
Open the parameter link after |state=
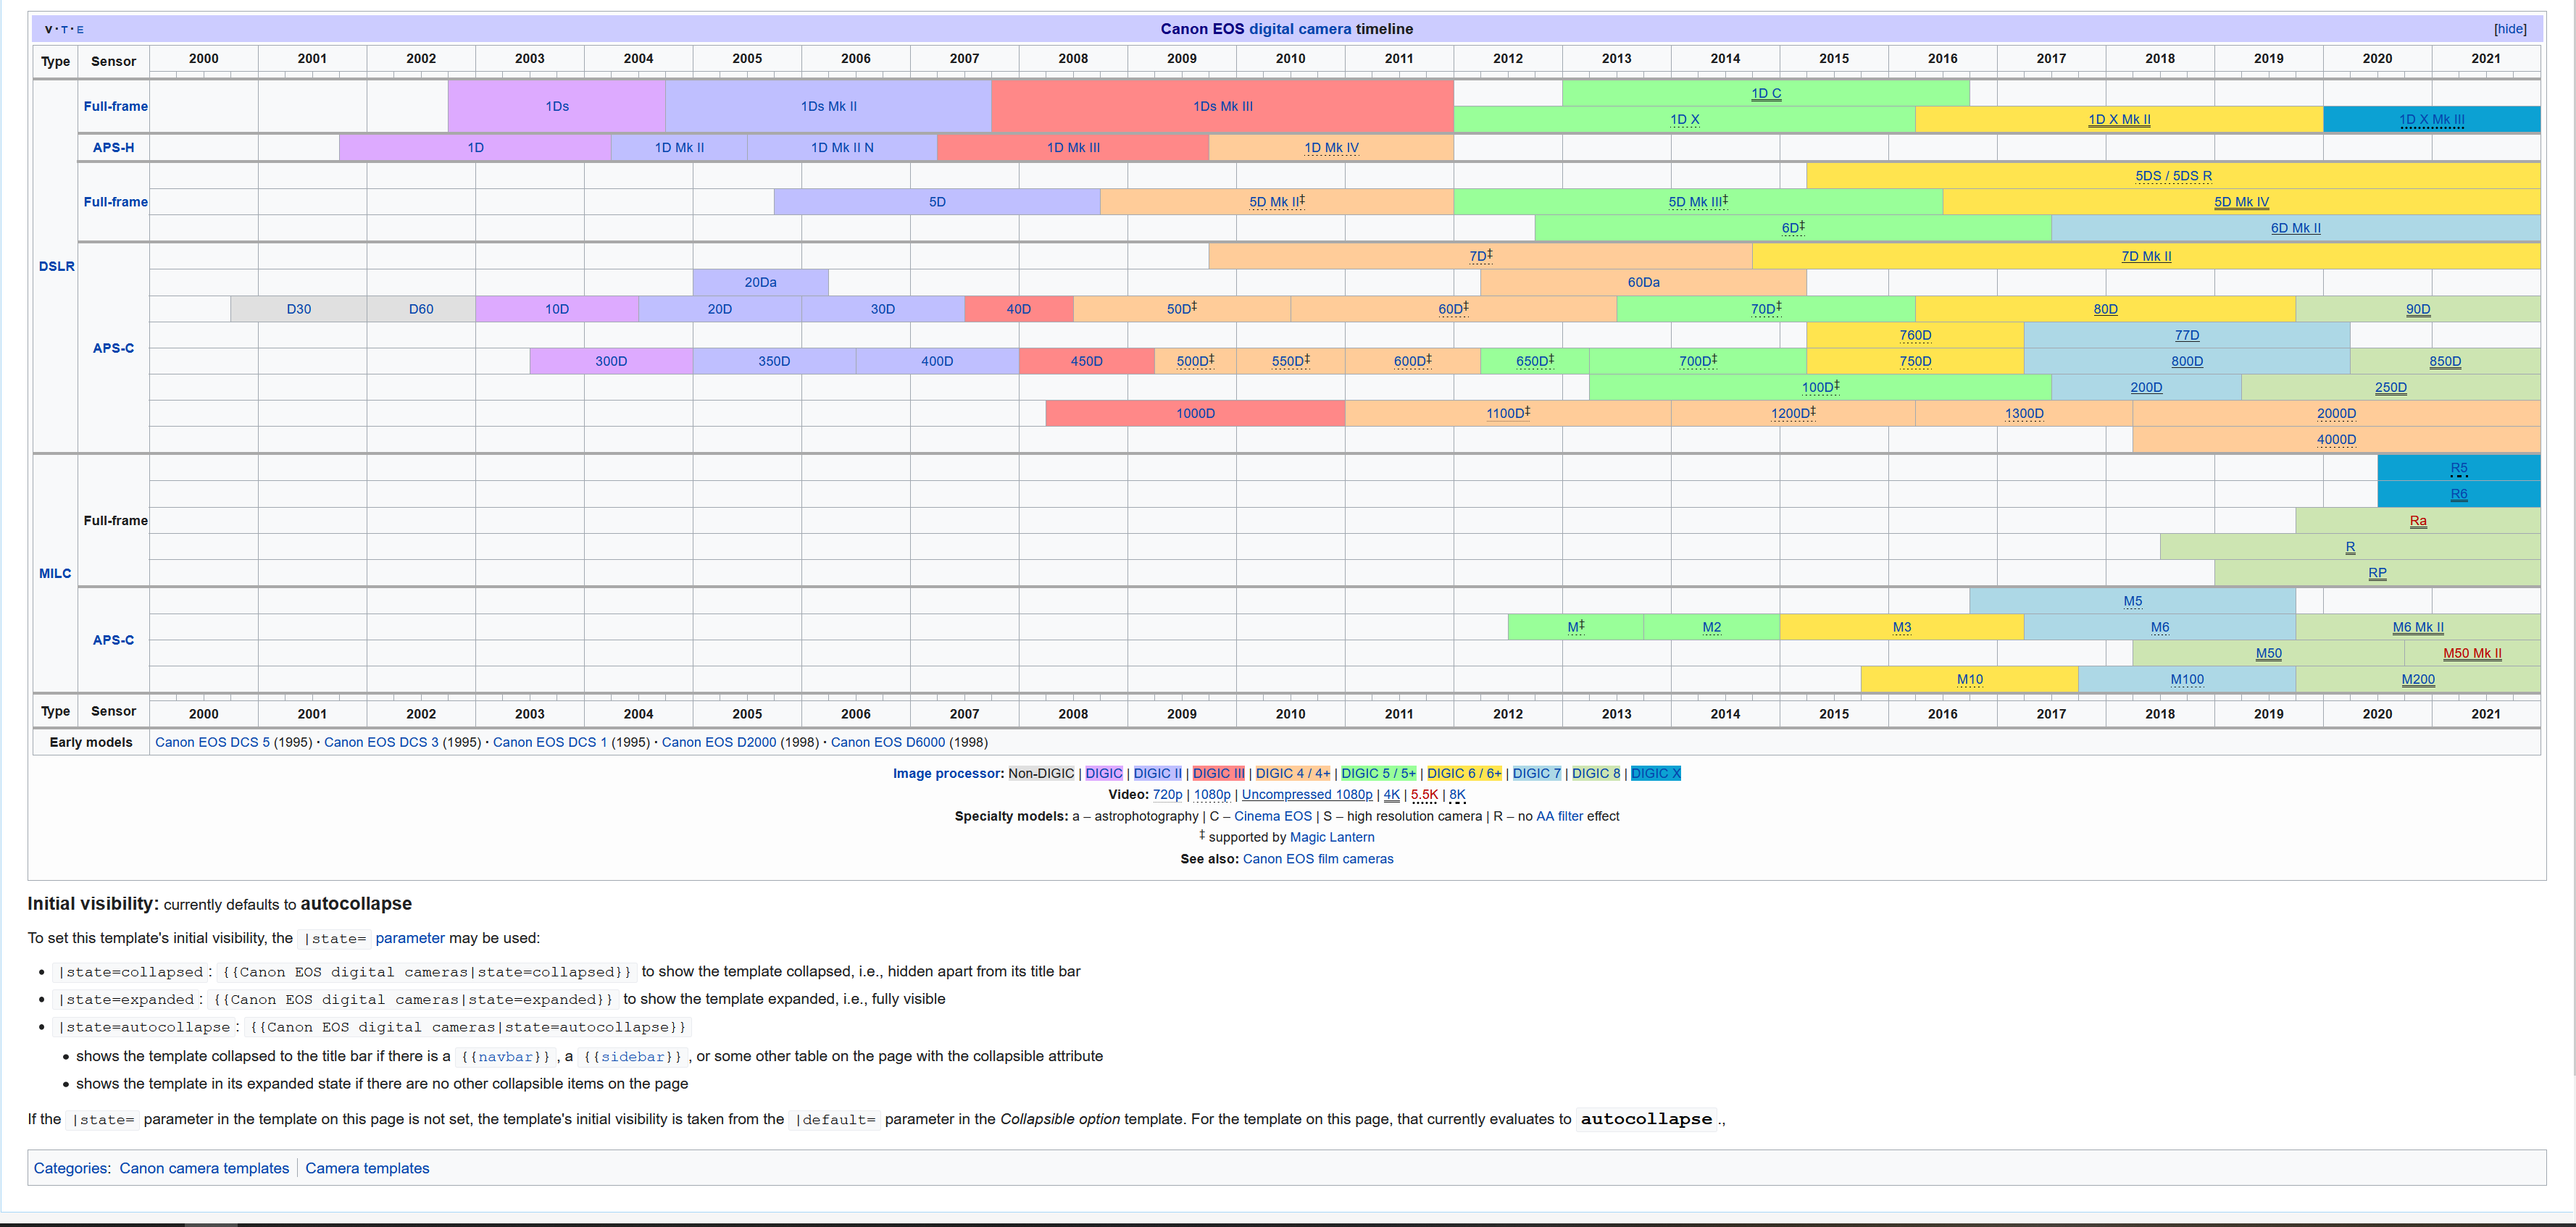coord(409,938)
